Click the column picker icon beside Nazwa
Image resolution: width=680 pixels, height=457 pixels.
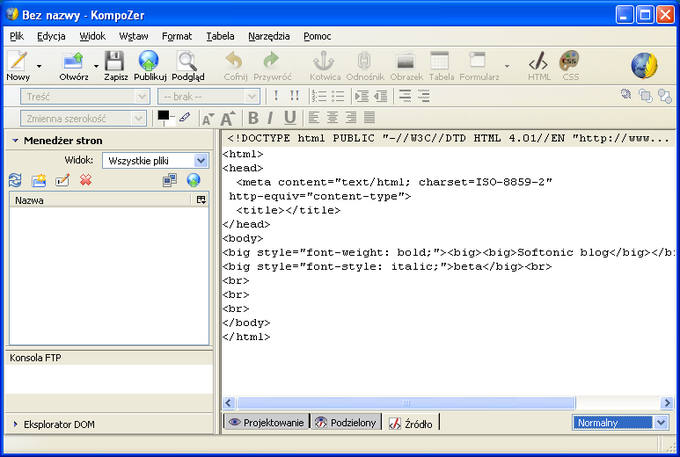(201, 200)
